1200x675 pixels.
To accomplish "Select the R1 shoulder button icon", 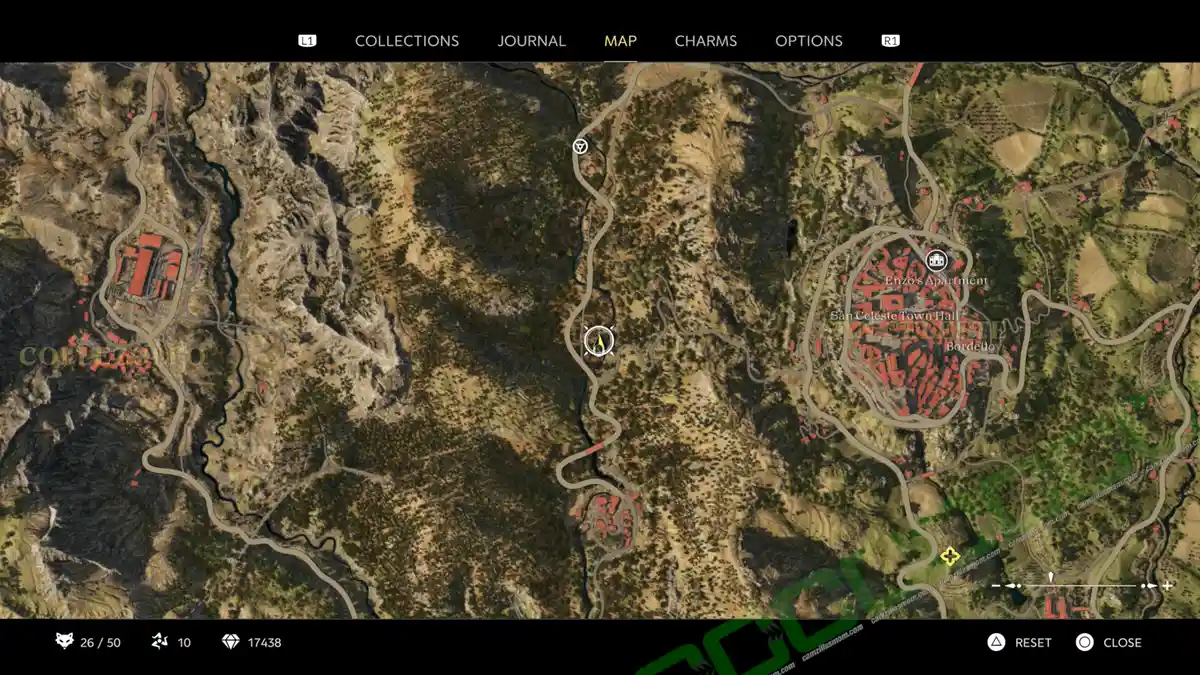I will pyautogui.click(x=890, y=41).
